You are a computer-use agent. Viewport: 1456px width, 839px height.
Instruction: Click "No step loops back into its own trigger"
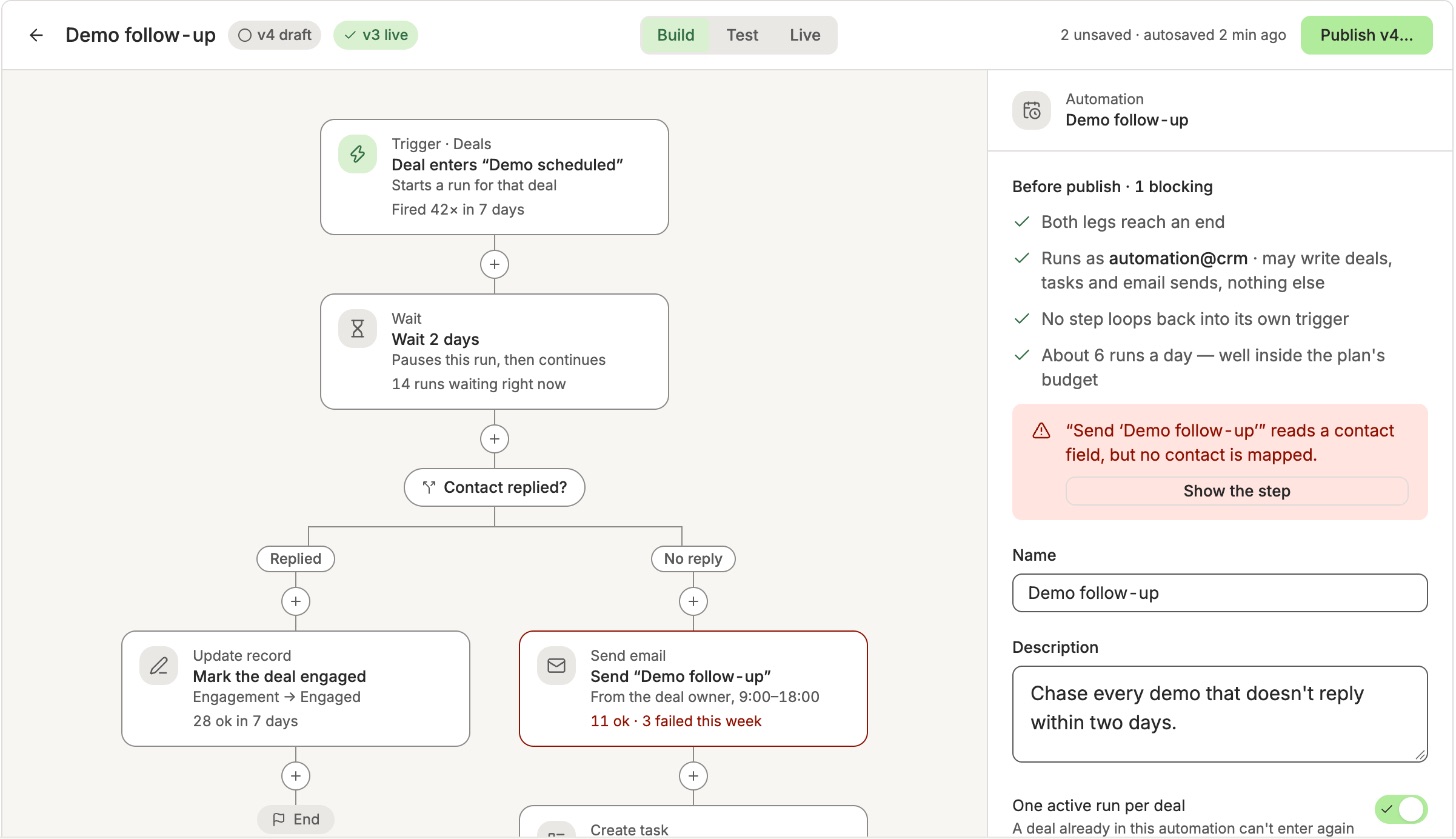click(x=1195, y=319)
